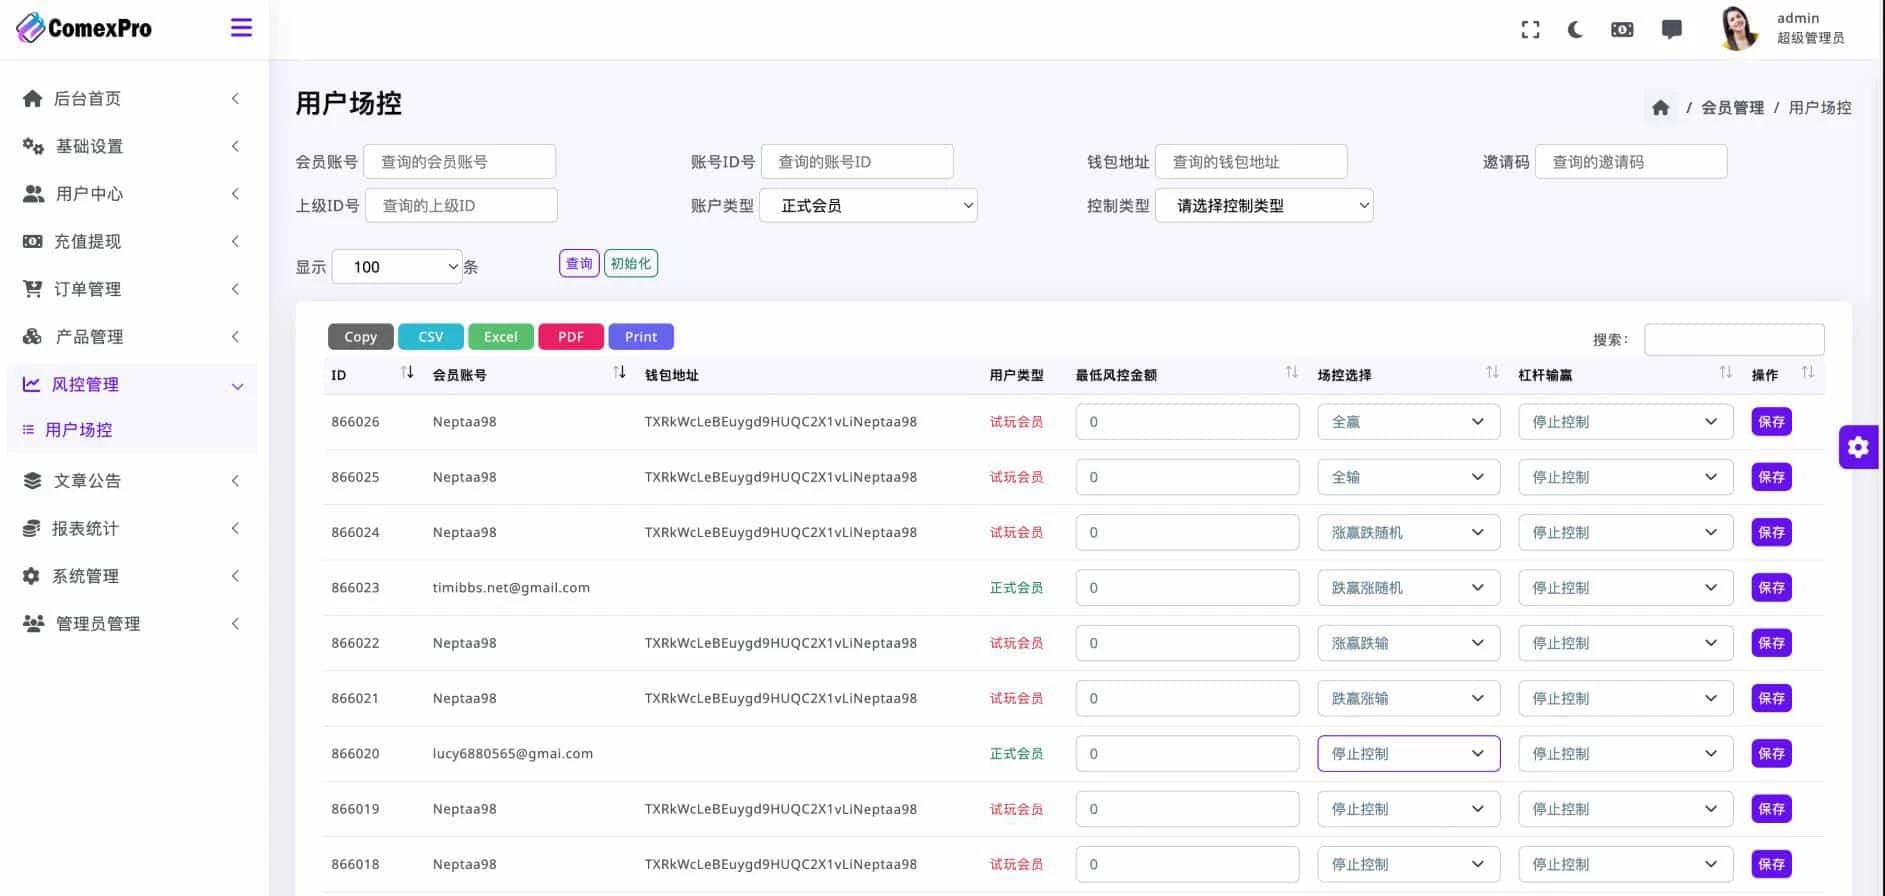Viewport: 1885px width, 896px height.
Task: Switch to dark mode with the moon icon
Action: click(1575, 30)
